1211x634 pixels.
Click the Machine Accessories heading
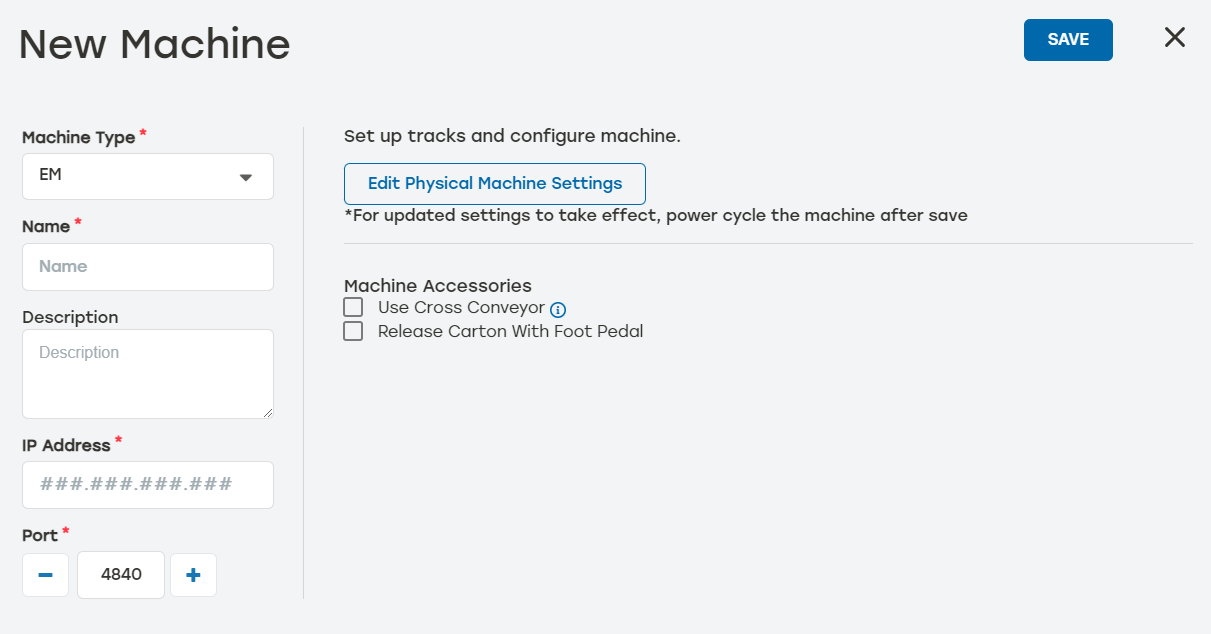(437, 286)
